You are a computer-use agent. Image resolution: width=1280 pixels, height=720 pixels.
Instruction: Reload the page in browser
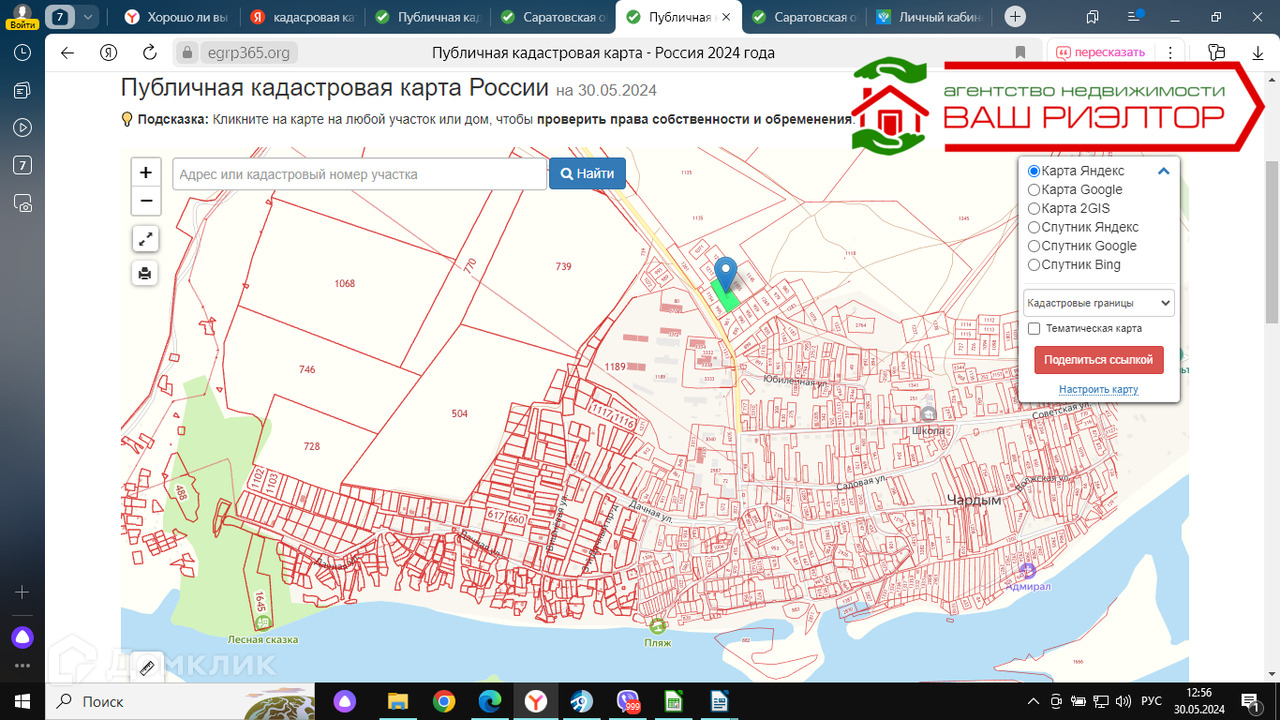[x=150, y=53]
